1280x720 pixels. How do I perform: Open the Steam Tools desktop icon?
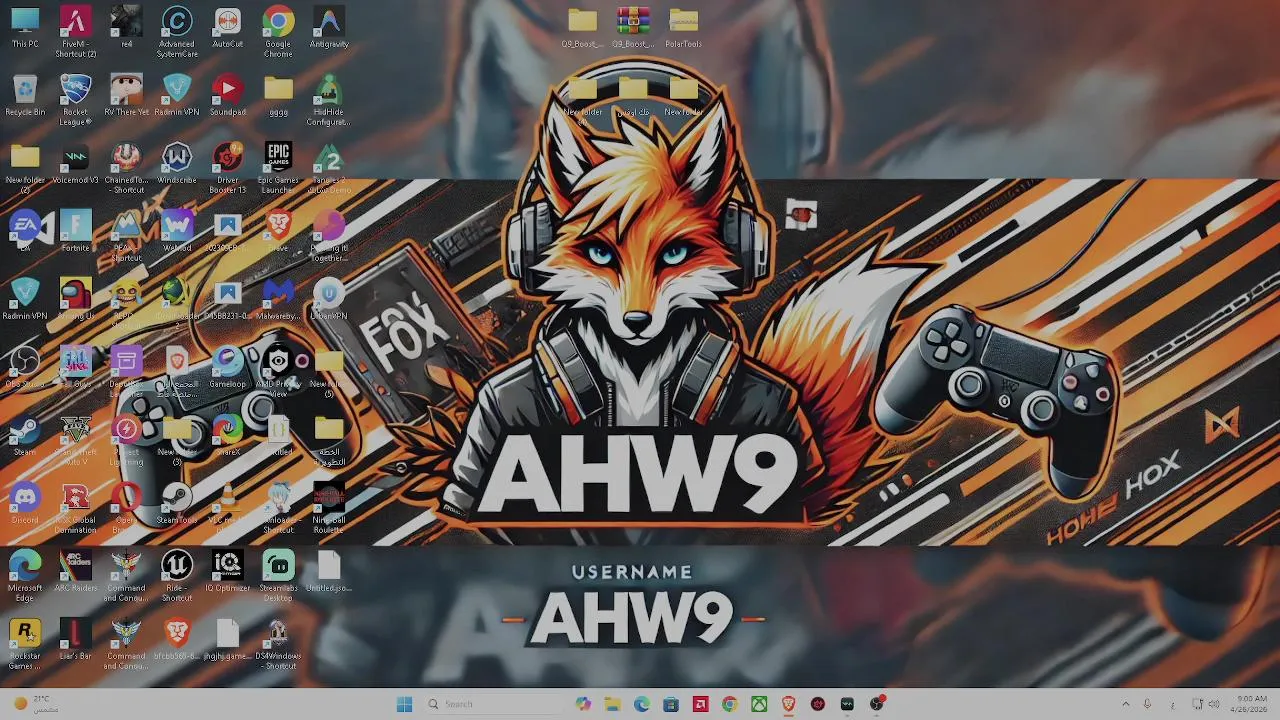point(177,504)
